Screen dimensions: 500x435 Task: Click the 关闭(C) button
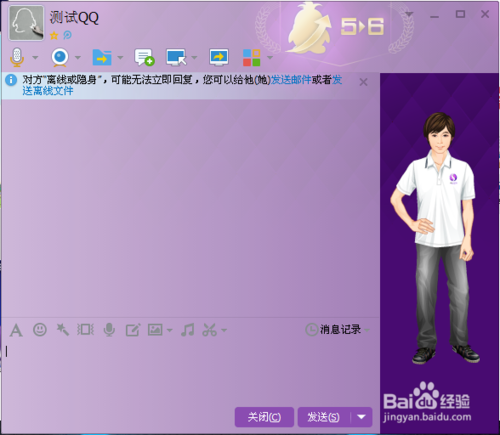(264, 417)
